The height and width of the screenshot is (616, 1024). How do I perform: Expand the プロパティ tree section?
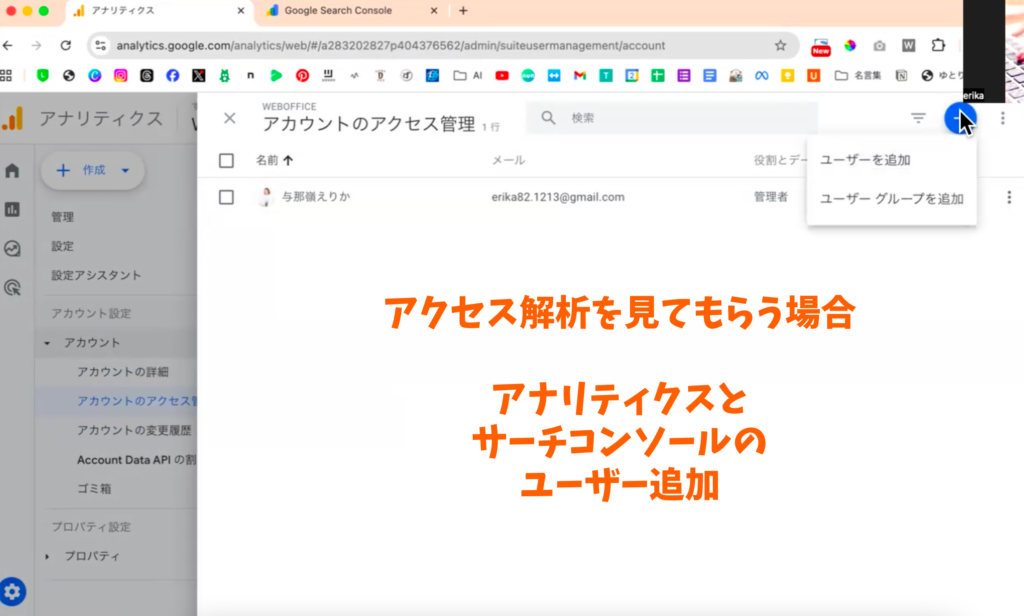point(46,556)
